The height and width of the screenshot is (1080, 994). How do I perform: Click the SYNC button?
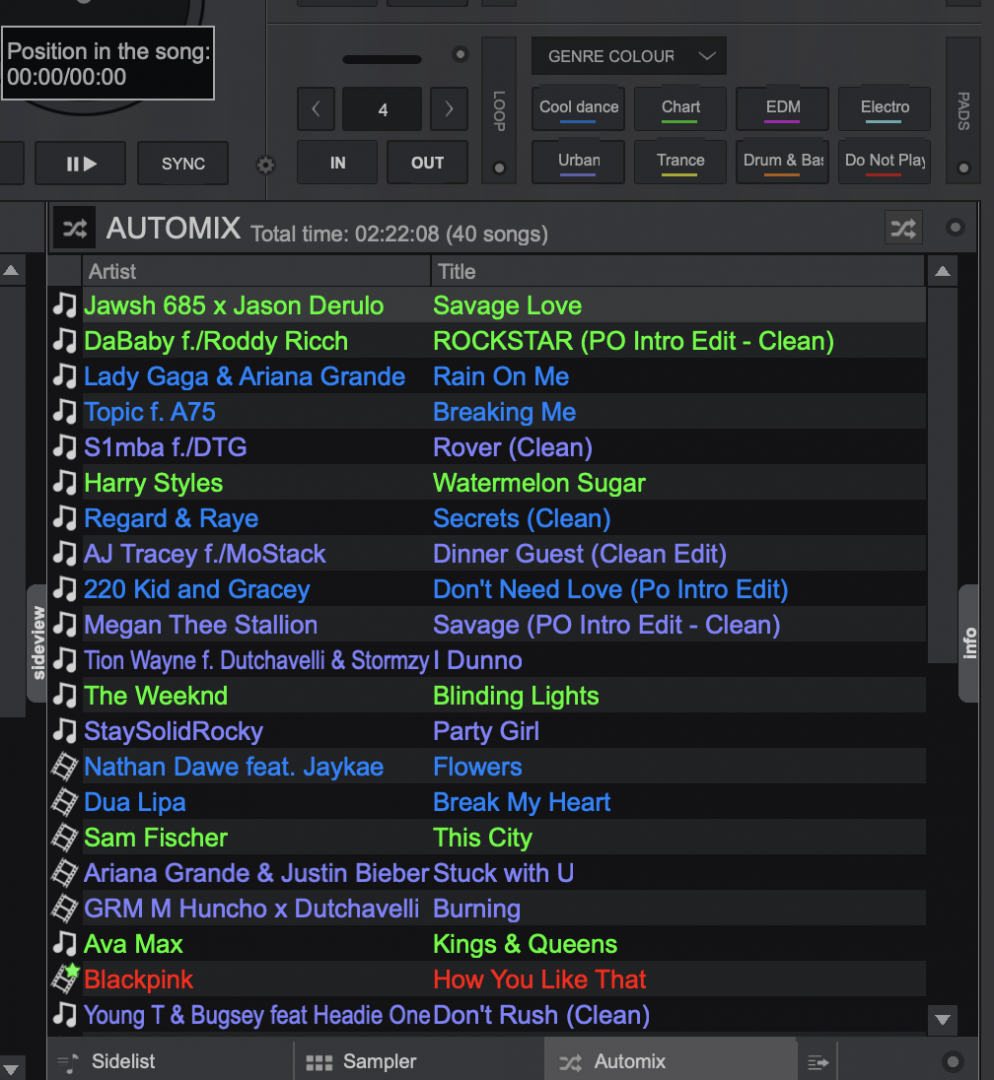pos(183,163)
